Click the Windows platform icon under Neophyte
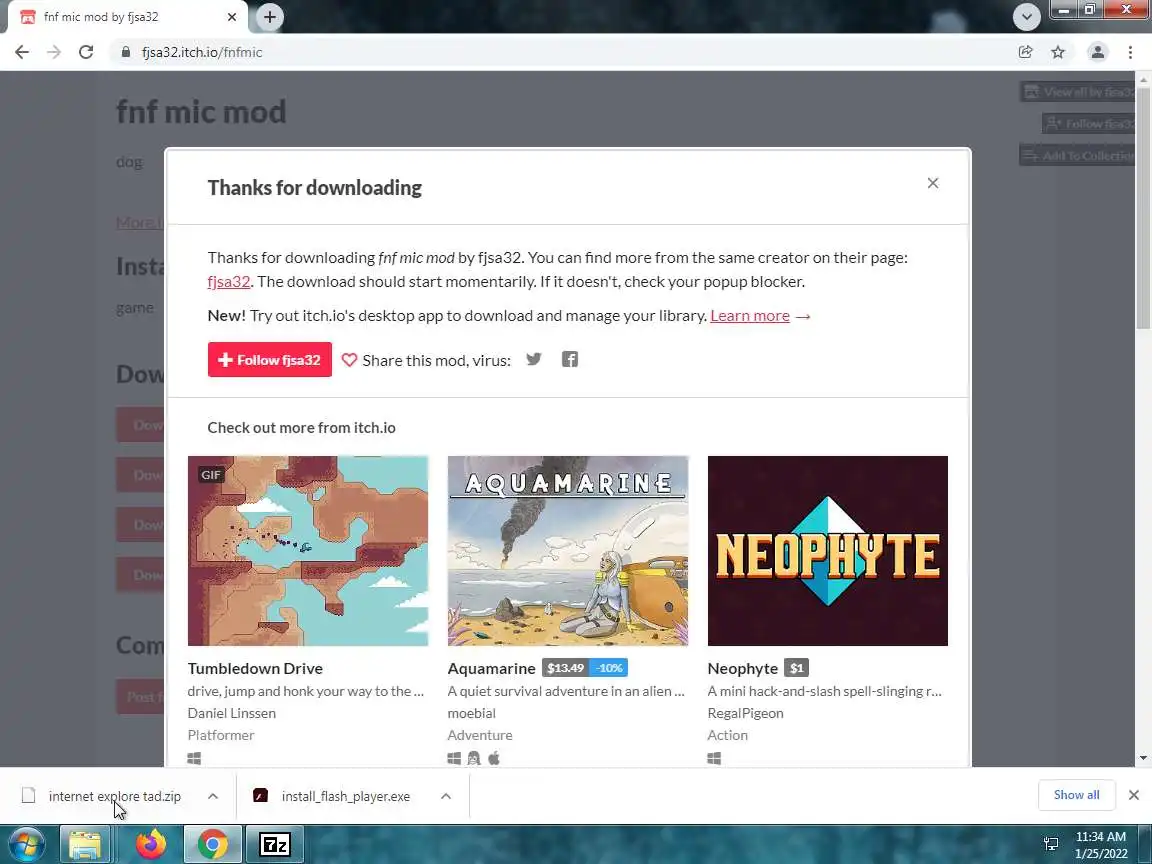 714,758
